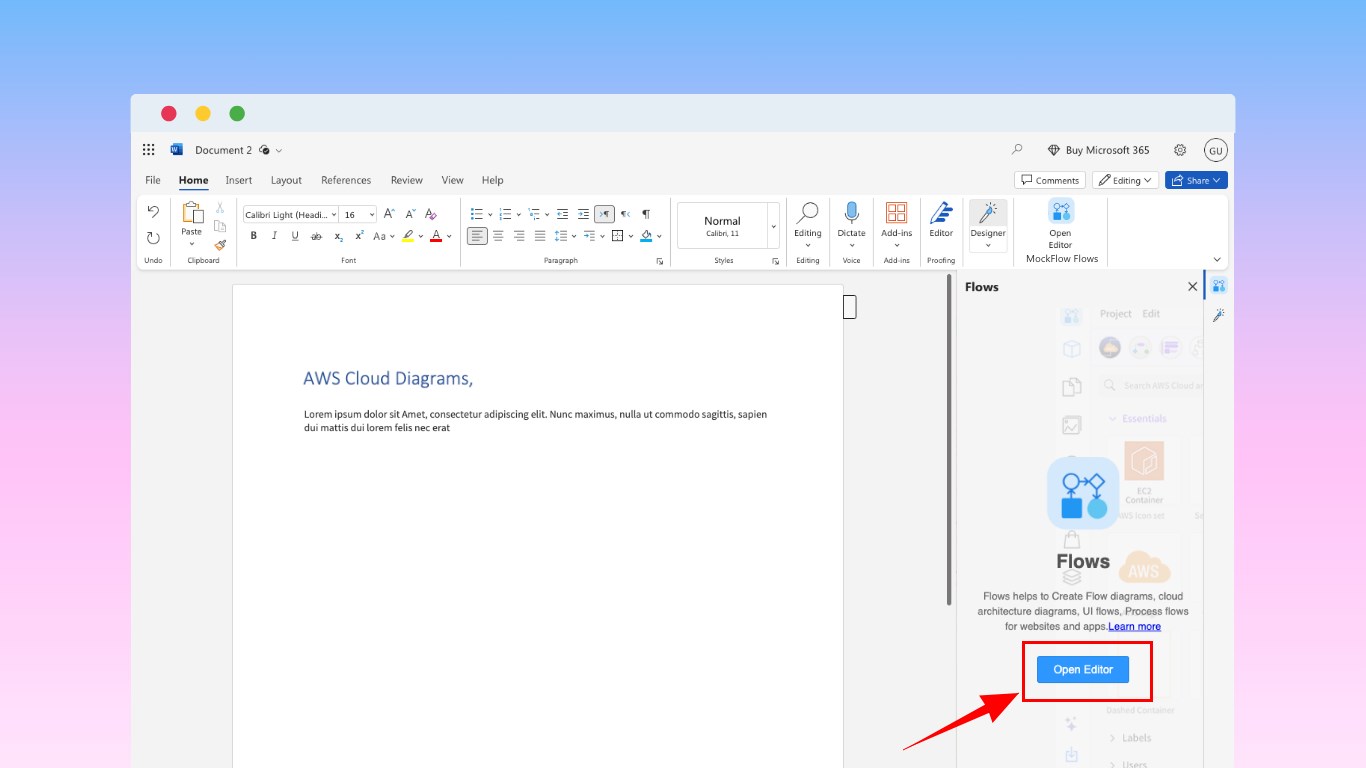The height and width of the screenshot is (768, 1366).
Task: Toggle bold formatting
Action: click(254, 236)
